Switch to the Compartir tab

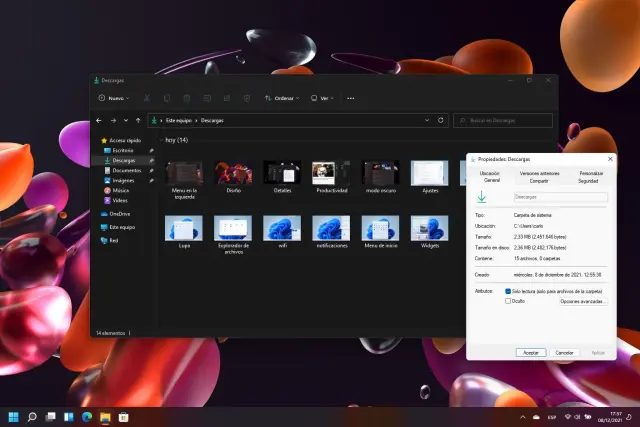[539, 181]
